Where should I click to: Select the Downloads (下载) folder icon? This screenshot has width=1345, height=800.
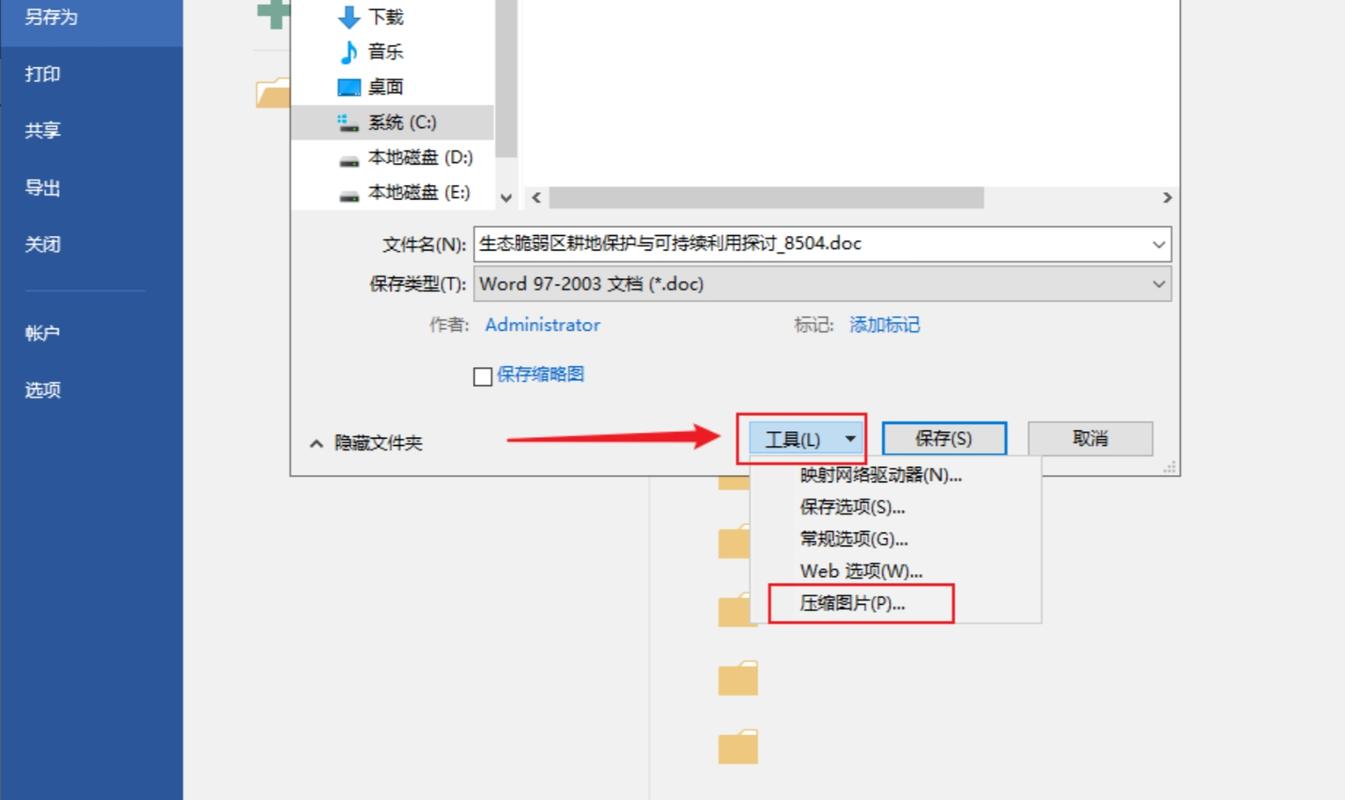349,17
